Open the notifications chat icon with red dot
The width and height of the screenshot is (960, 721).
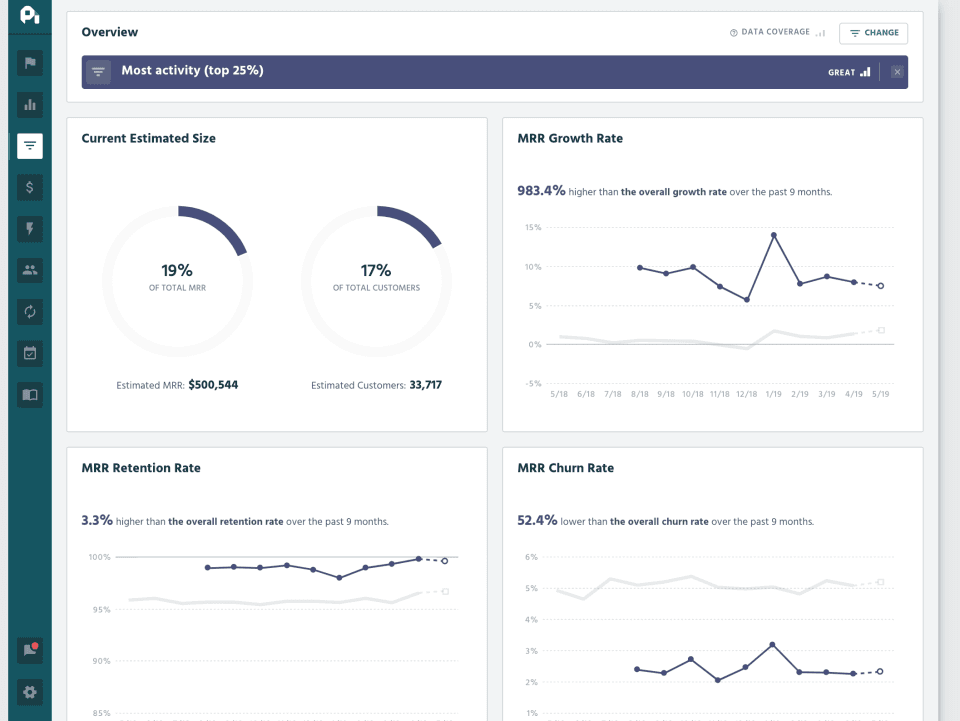[x=30, y=650]
